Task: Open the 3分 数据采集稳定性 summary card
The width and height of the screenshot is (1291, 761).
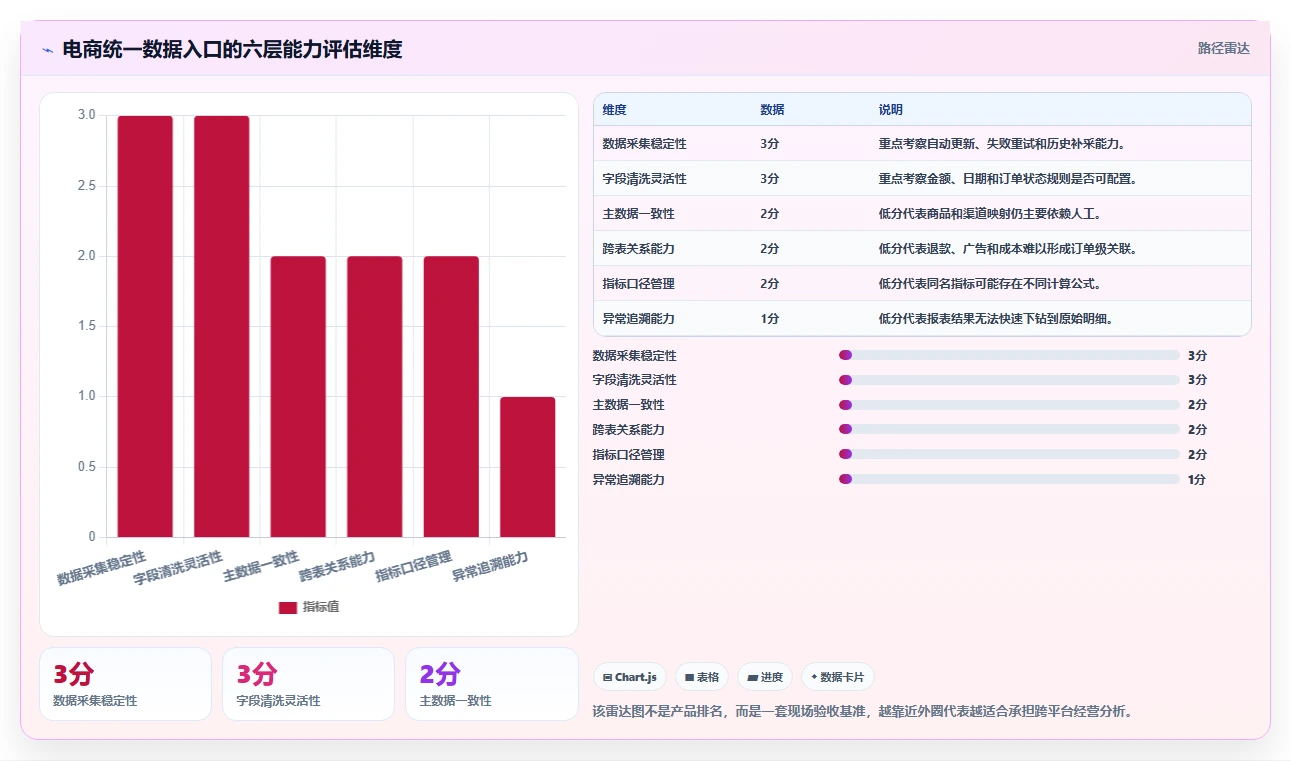Action: (125, 684)
